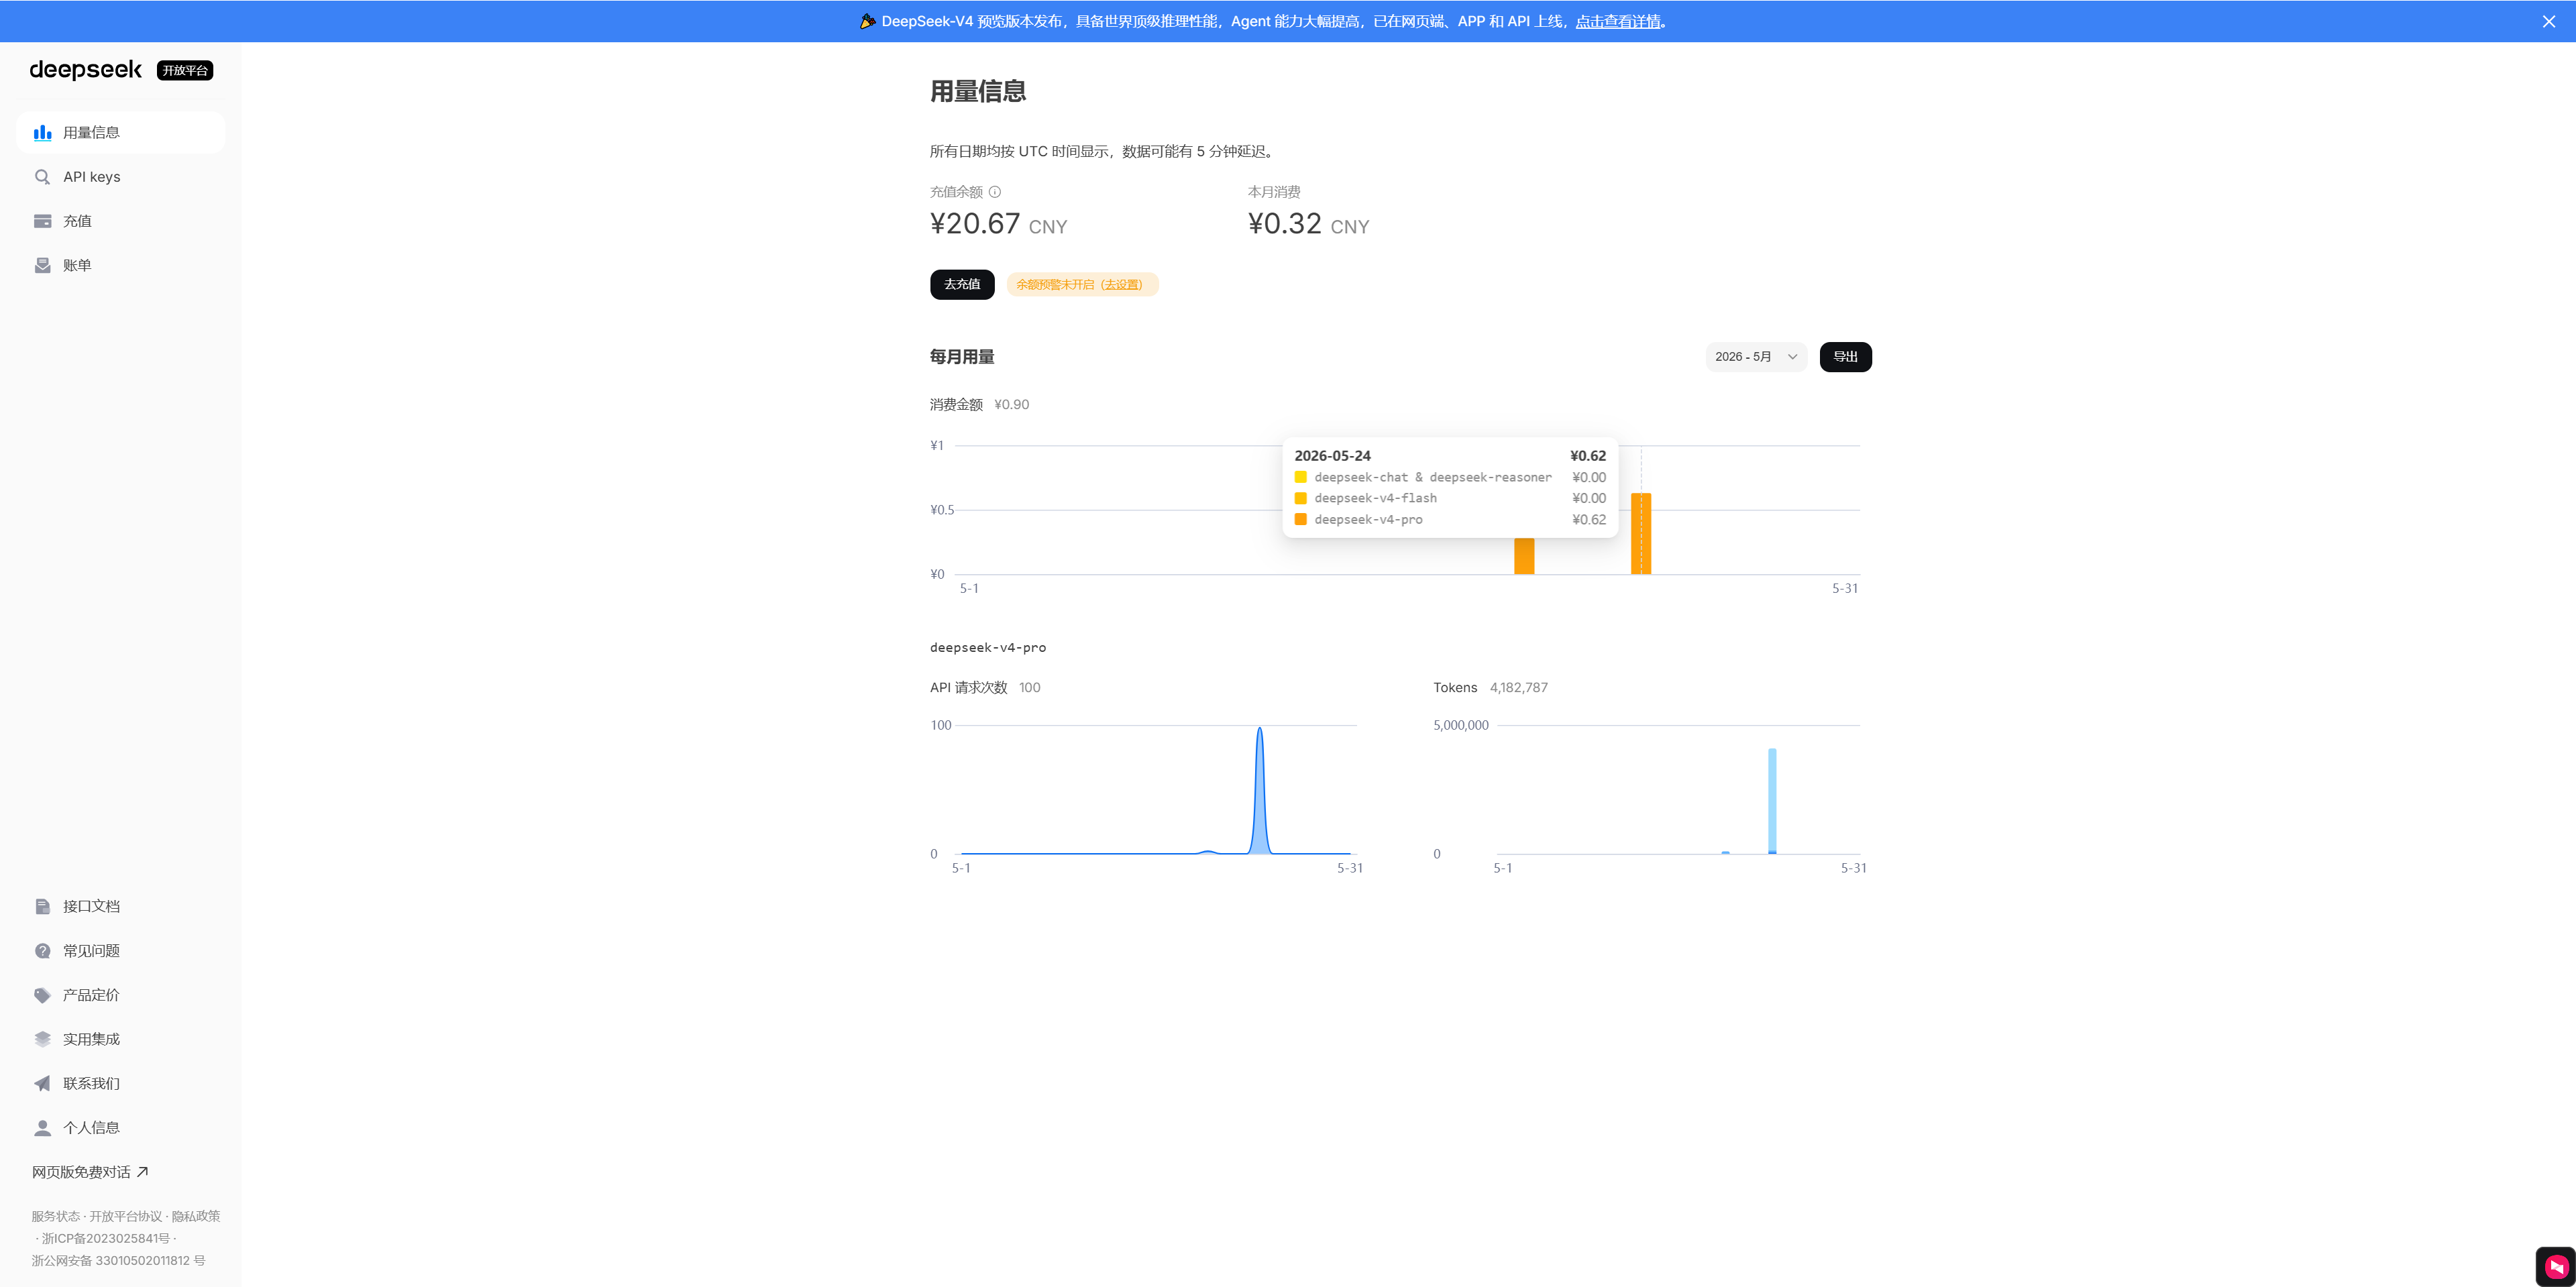Viewport: 2576px width, 1287px height.
Task: Click the Tokens total 4,182,787
Action: click(1518, 687)
